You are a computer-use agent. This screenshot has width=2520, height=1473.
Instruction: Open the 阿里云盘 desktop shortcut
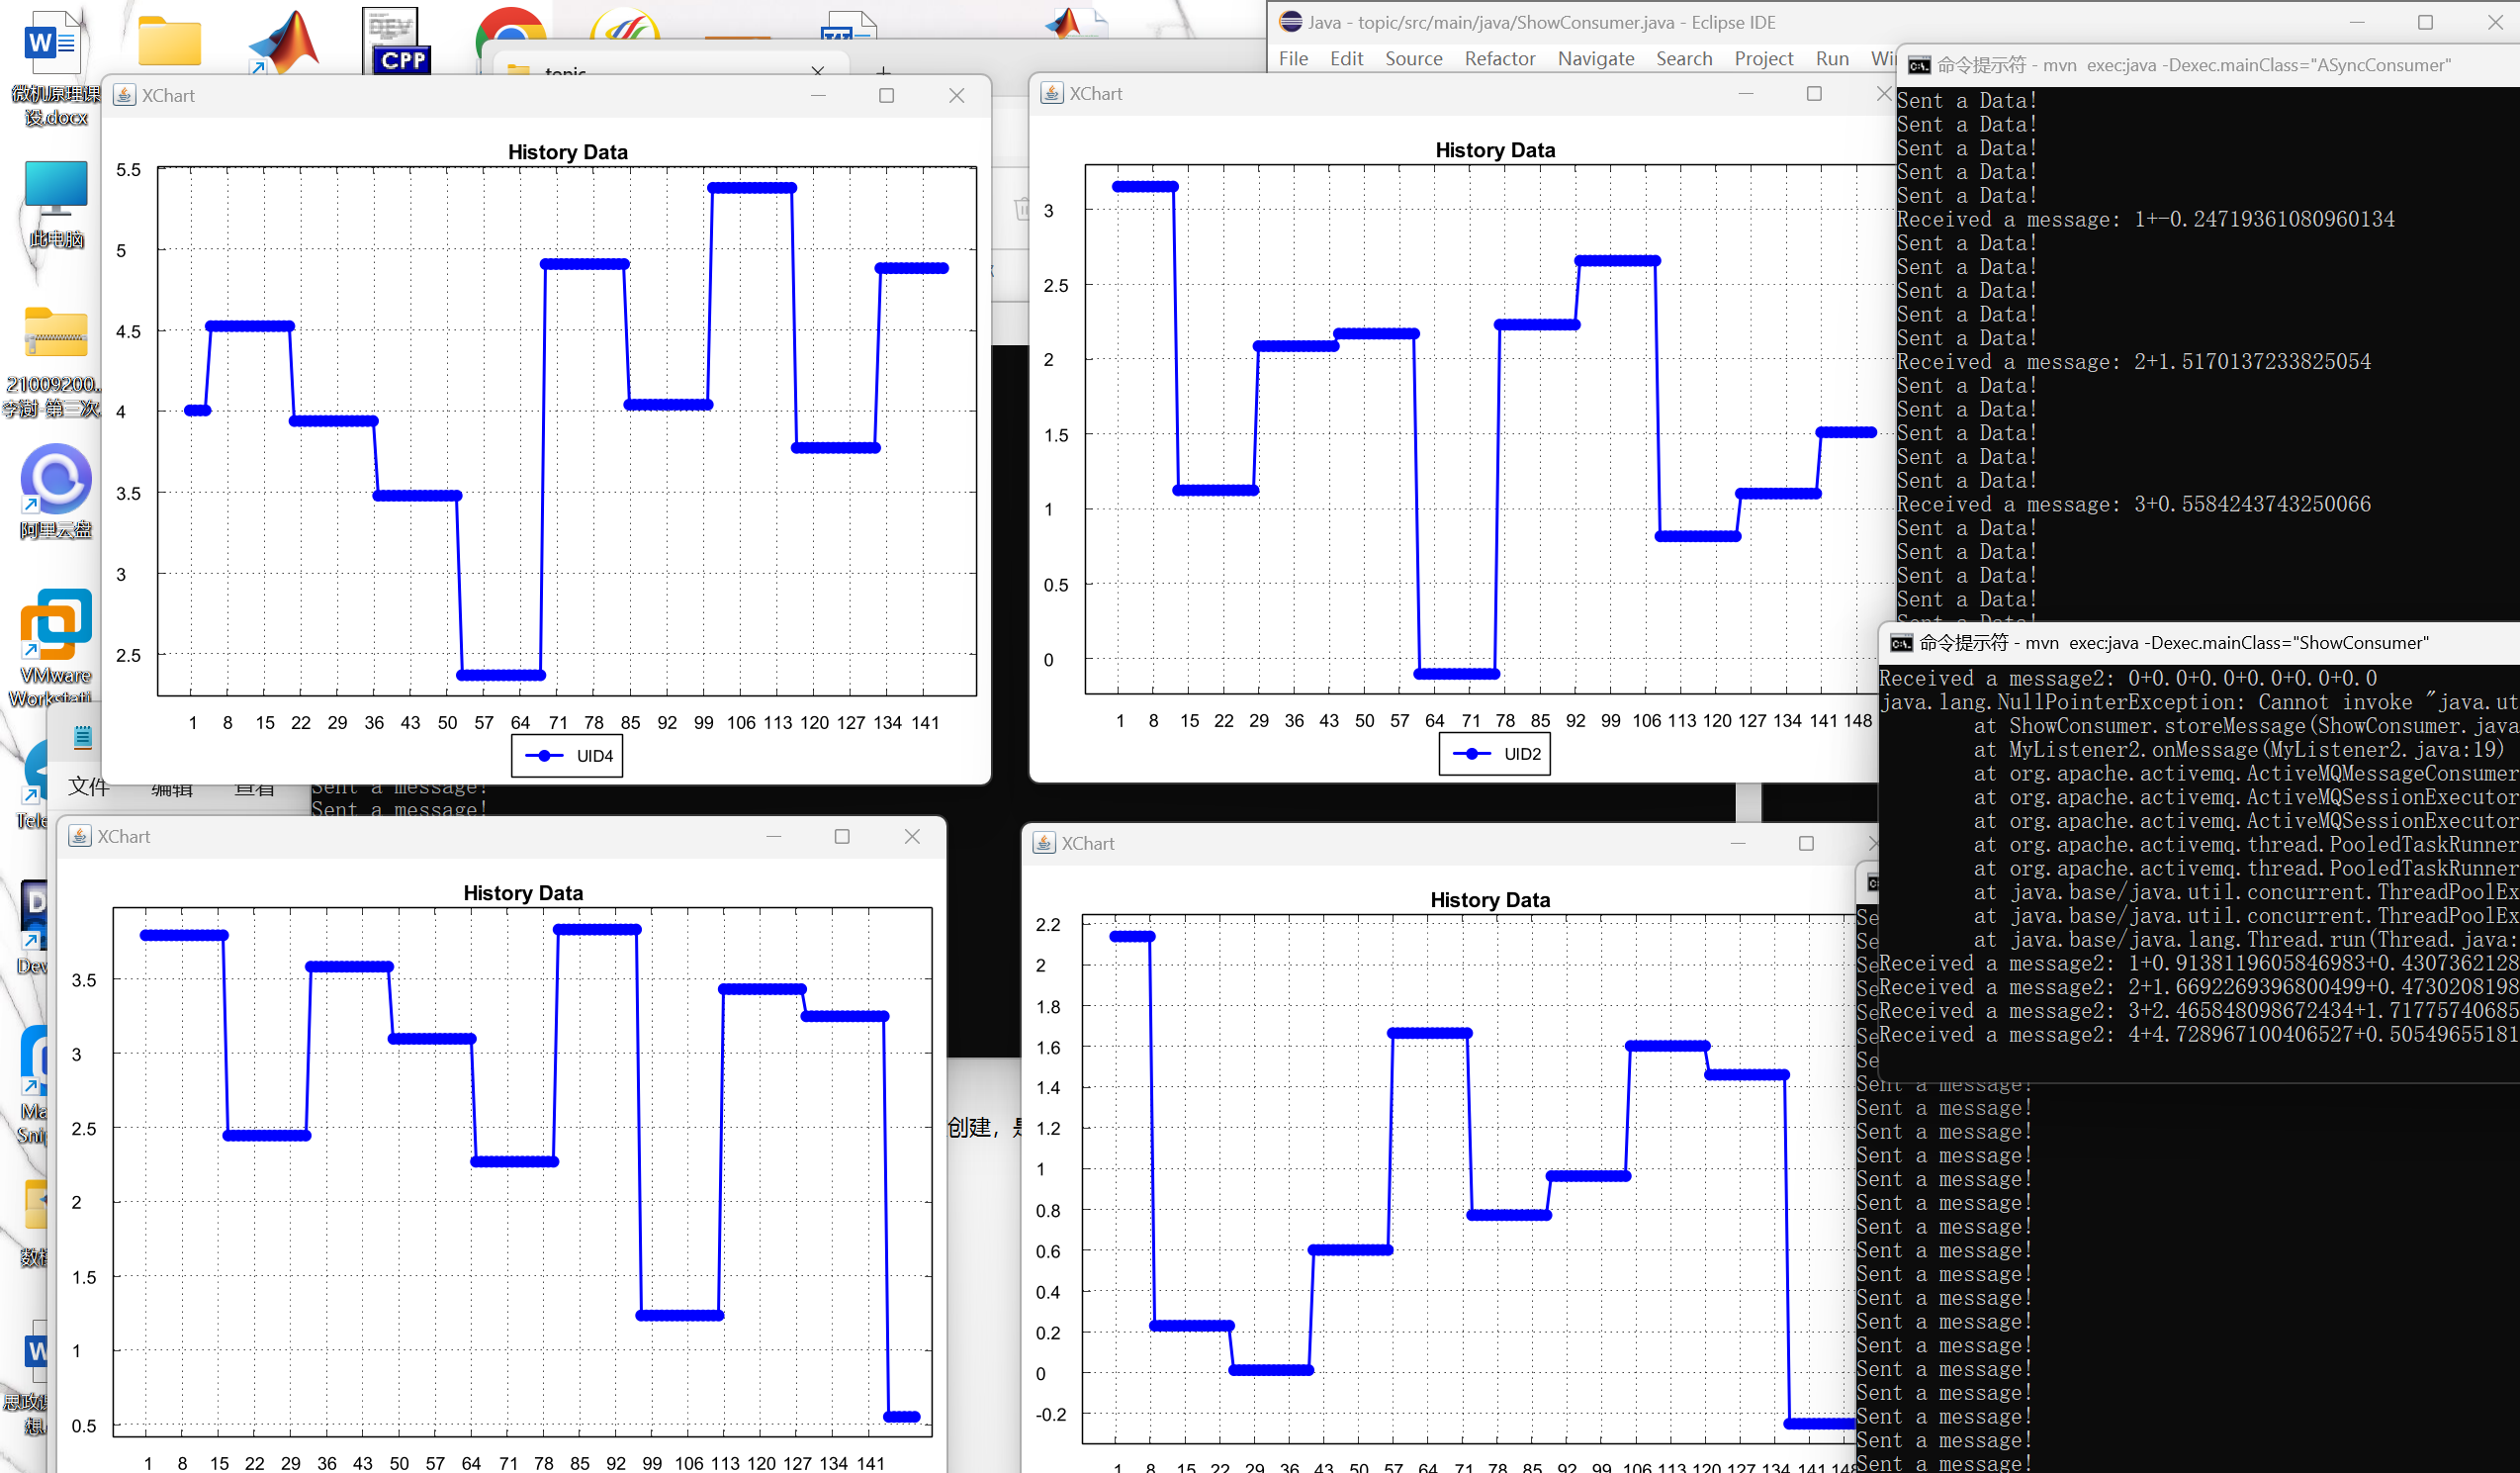[56, 480]
